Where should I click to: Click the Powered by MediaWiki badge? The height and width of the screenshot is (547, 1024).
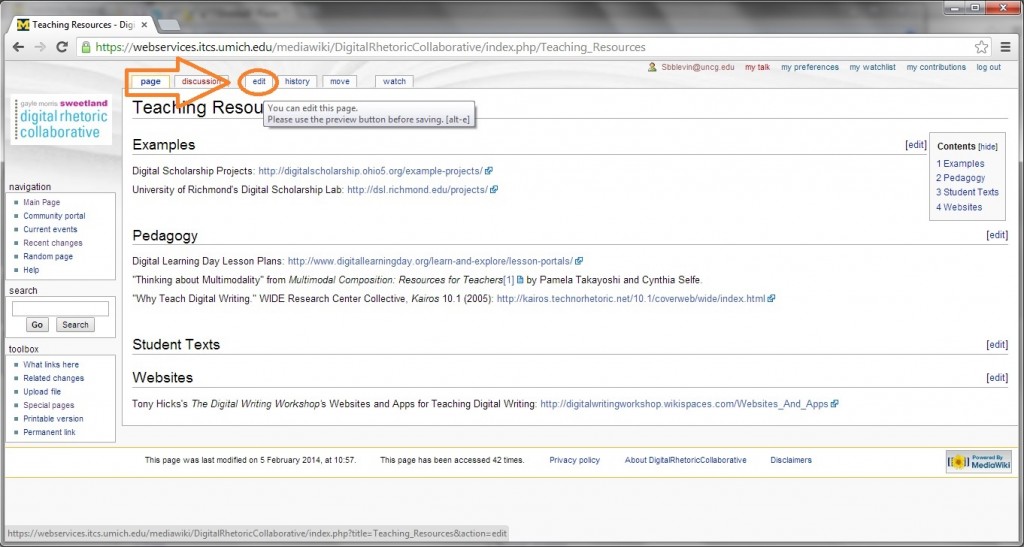point(978,461)
